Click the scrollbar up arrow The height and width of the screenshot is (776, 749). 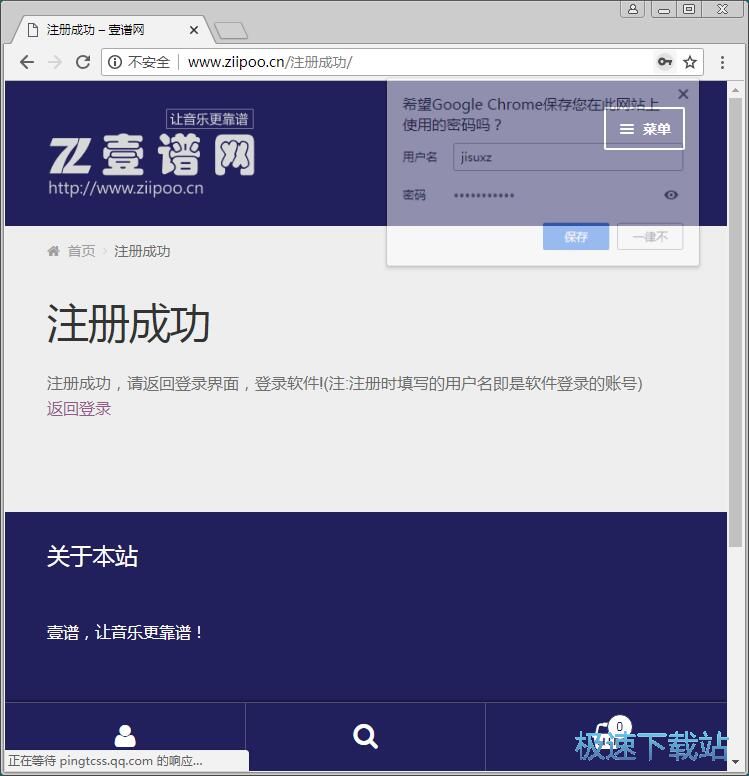click(735, 90)
